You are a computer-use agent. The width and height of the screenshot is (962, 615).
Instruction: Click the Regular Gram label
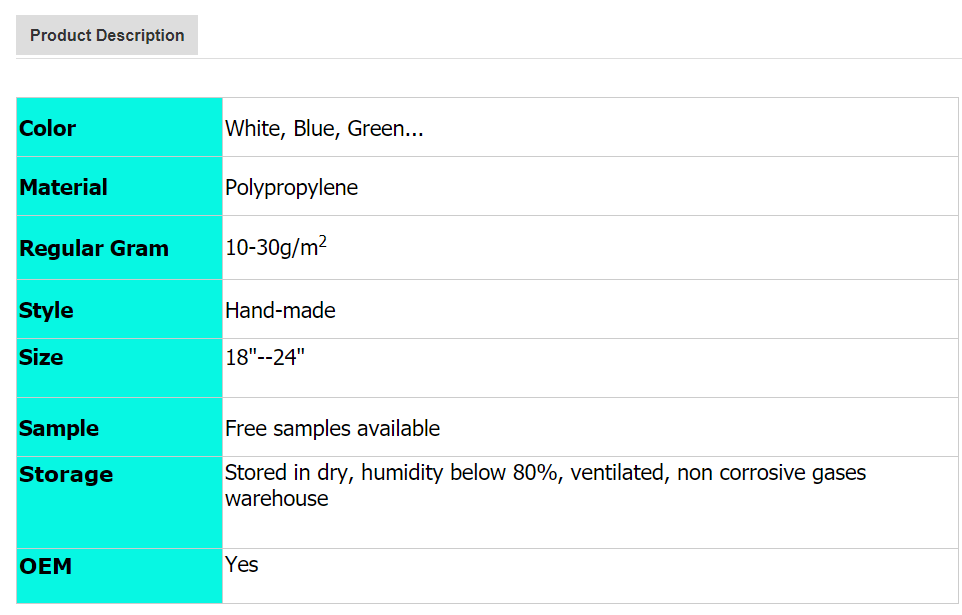94,248
